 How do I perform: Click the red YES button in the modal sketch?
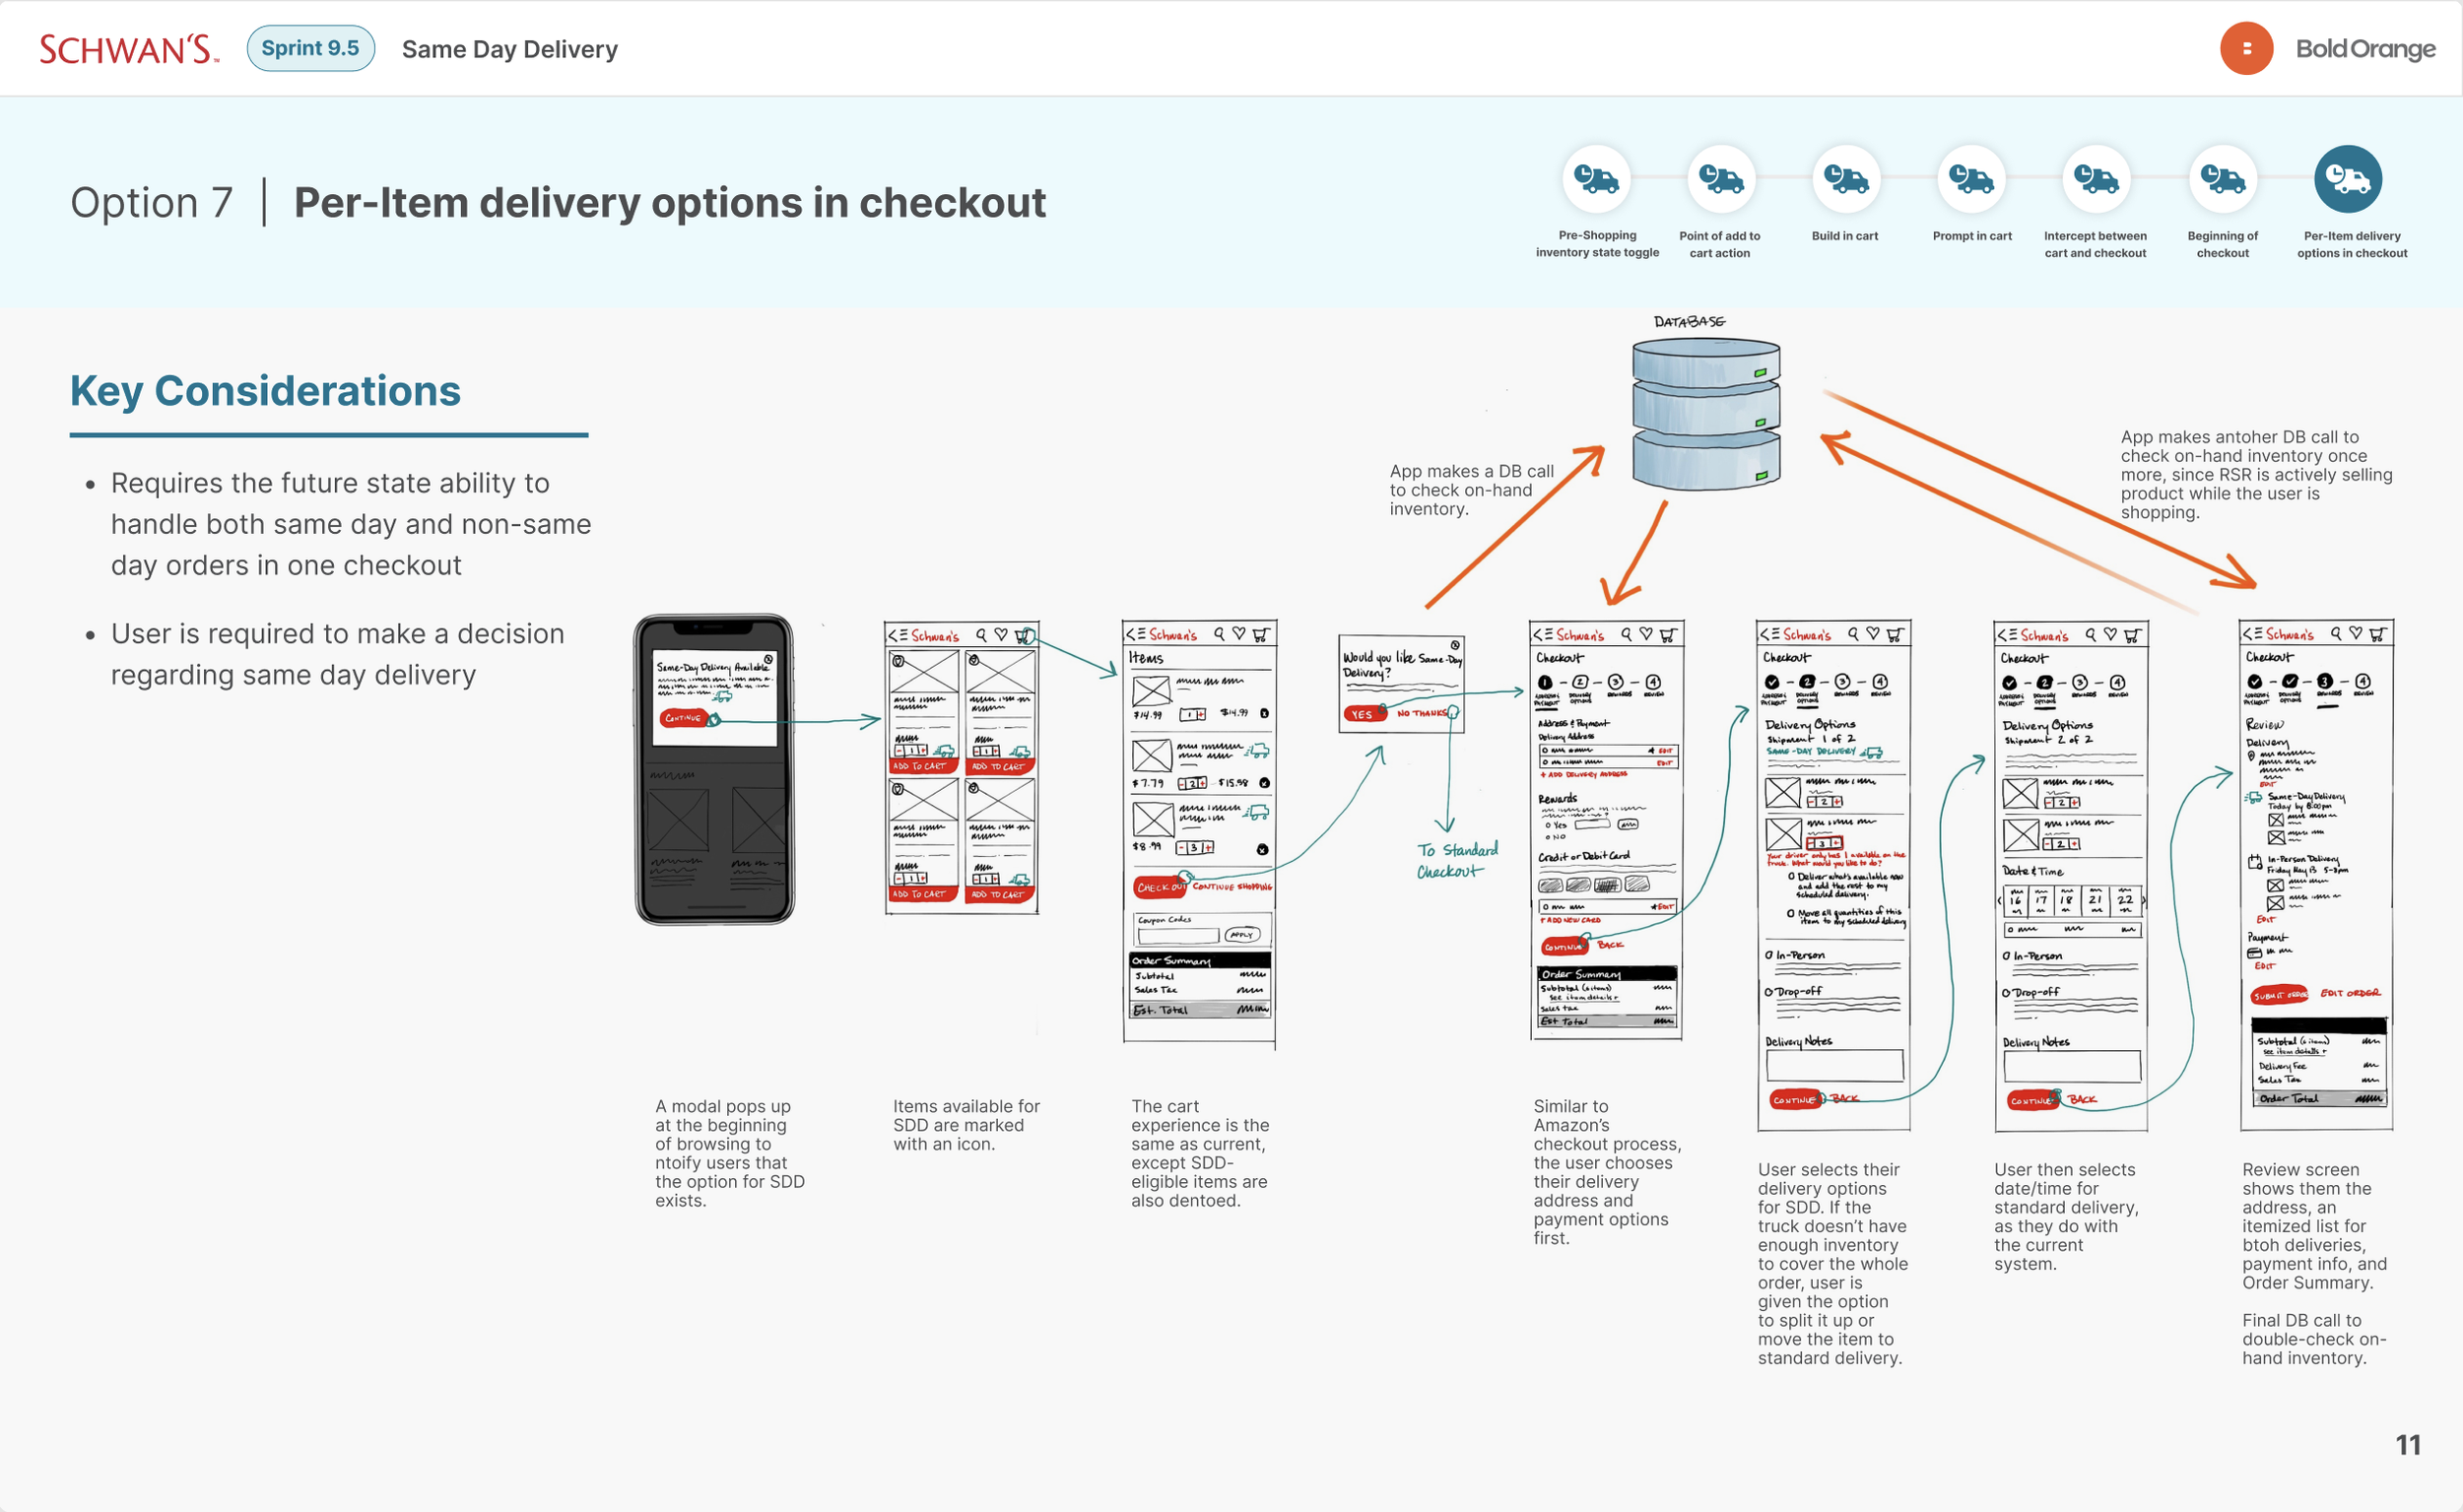click(1363, 714)
